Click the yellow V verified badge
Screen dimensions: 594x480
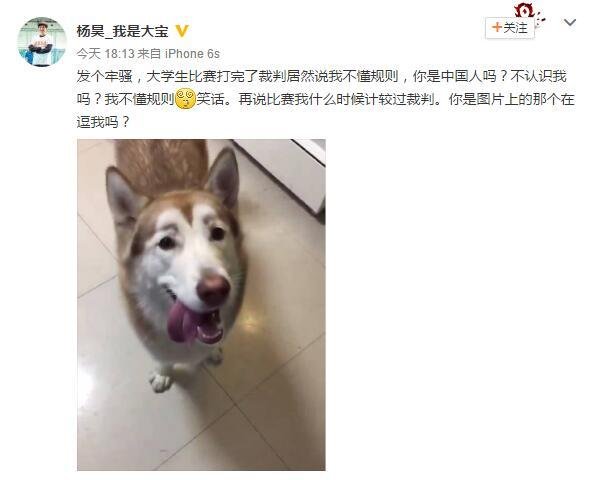click(x=182, y=31)
